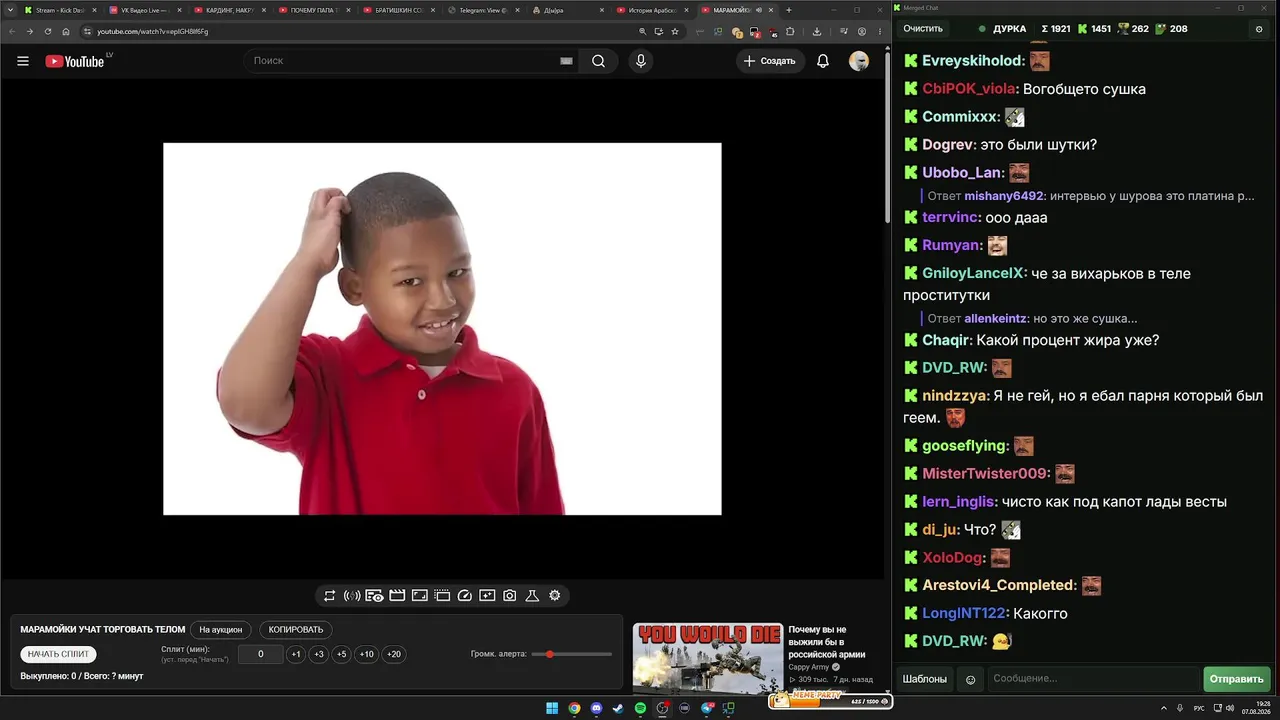The width and height of the screenshot is (1280, 720).
Task: Click the YouTube search magnifier button
Action: pos(598,61)
